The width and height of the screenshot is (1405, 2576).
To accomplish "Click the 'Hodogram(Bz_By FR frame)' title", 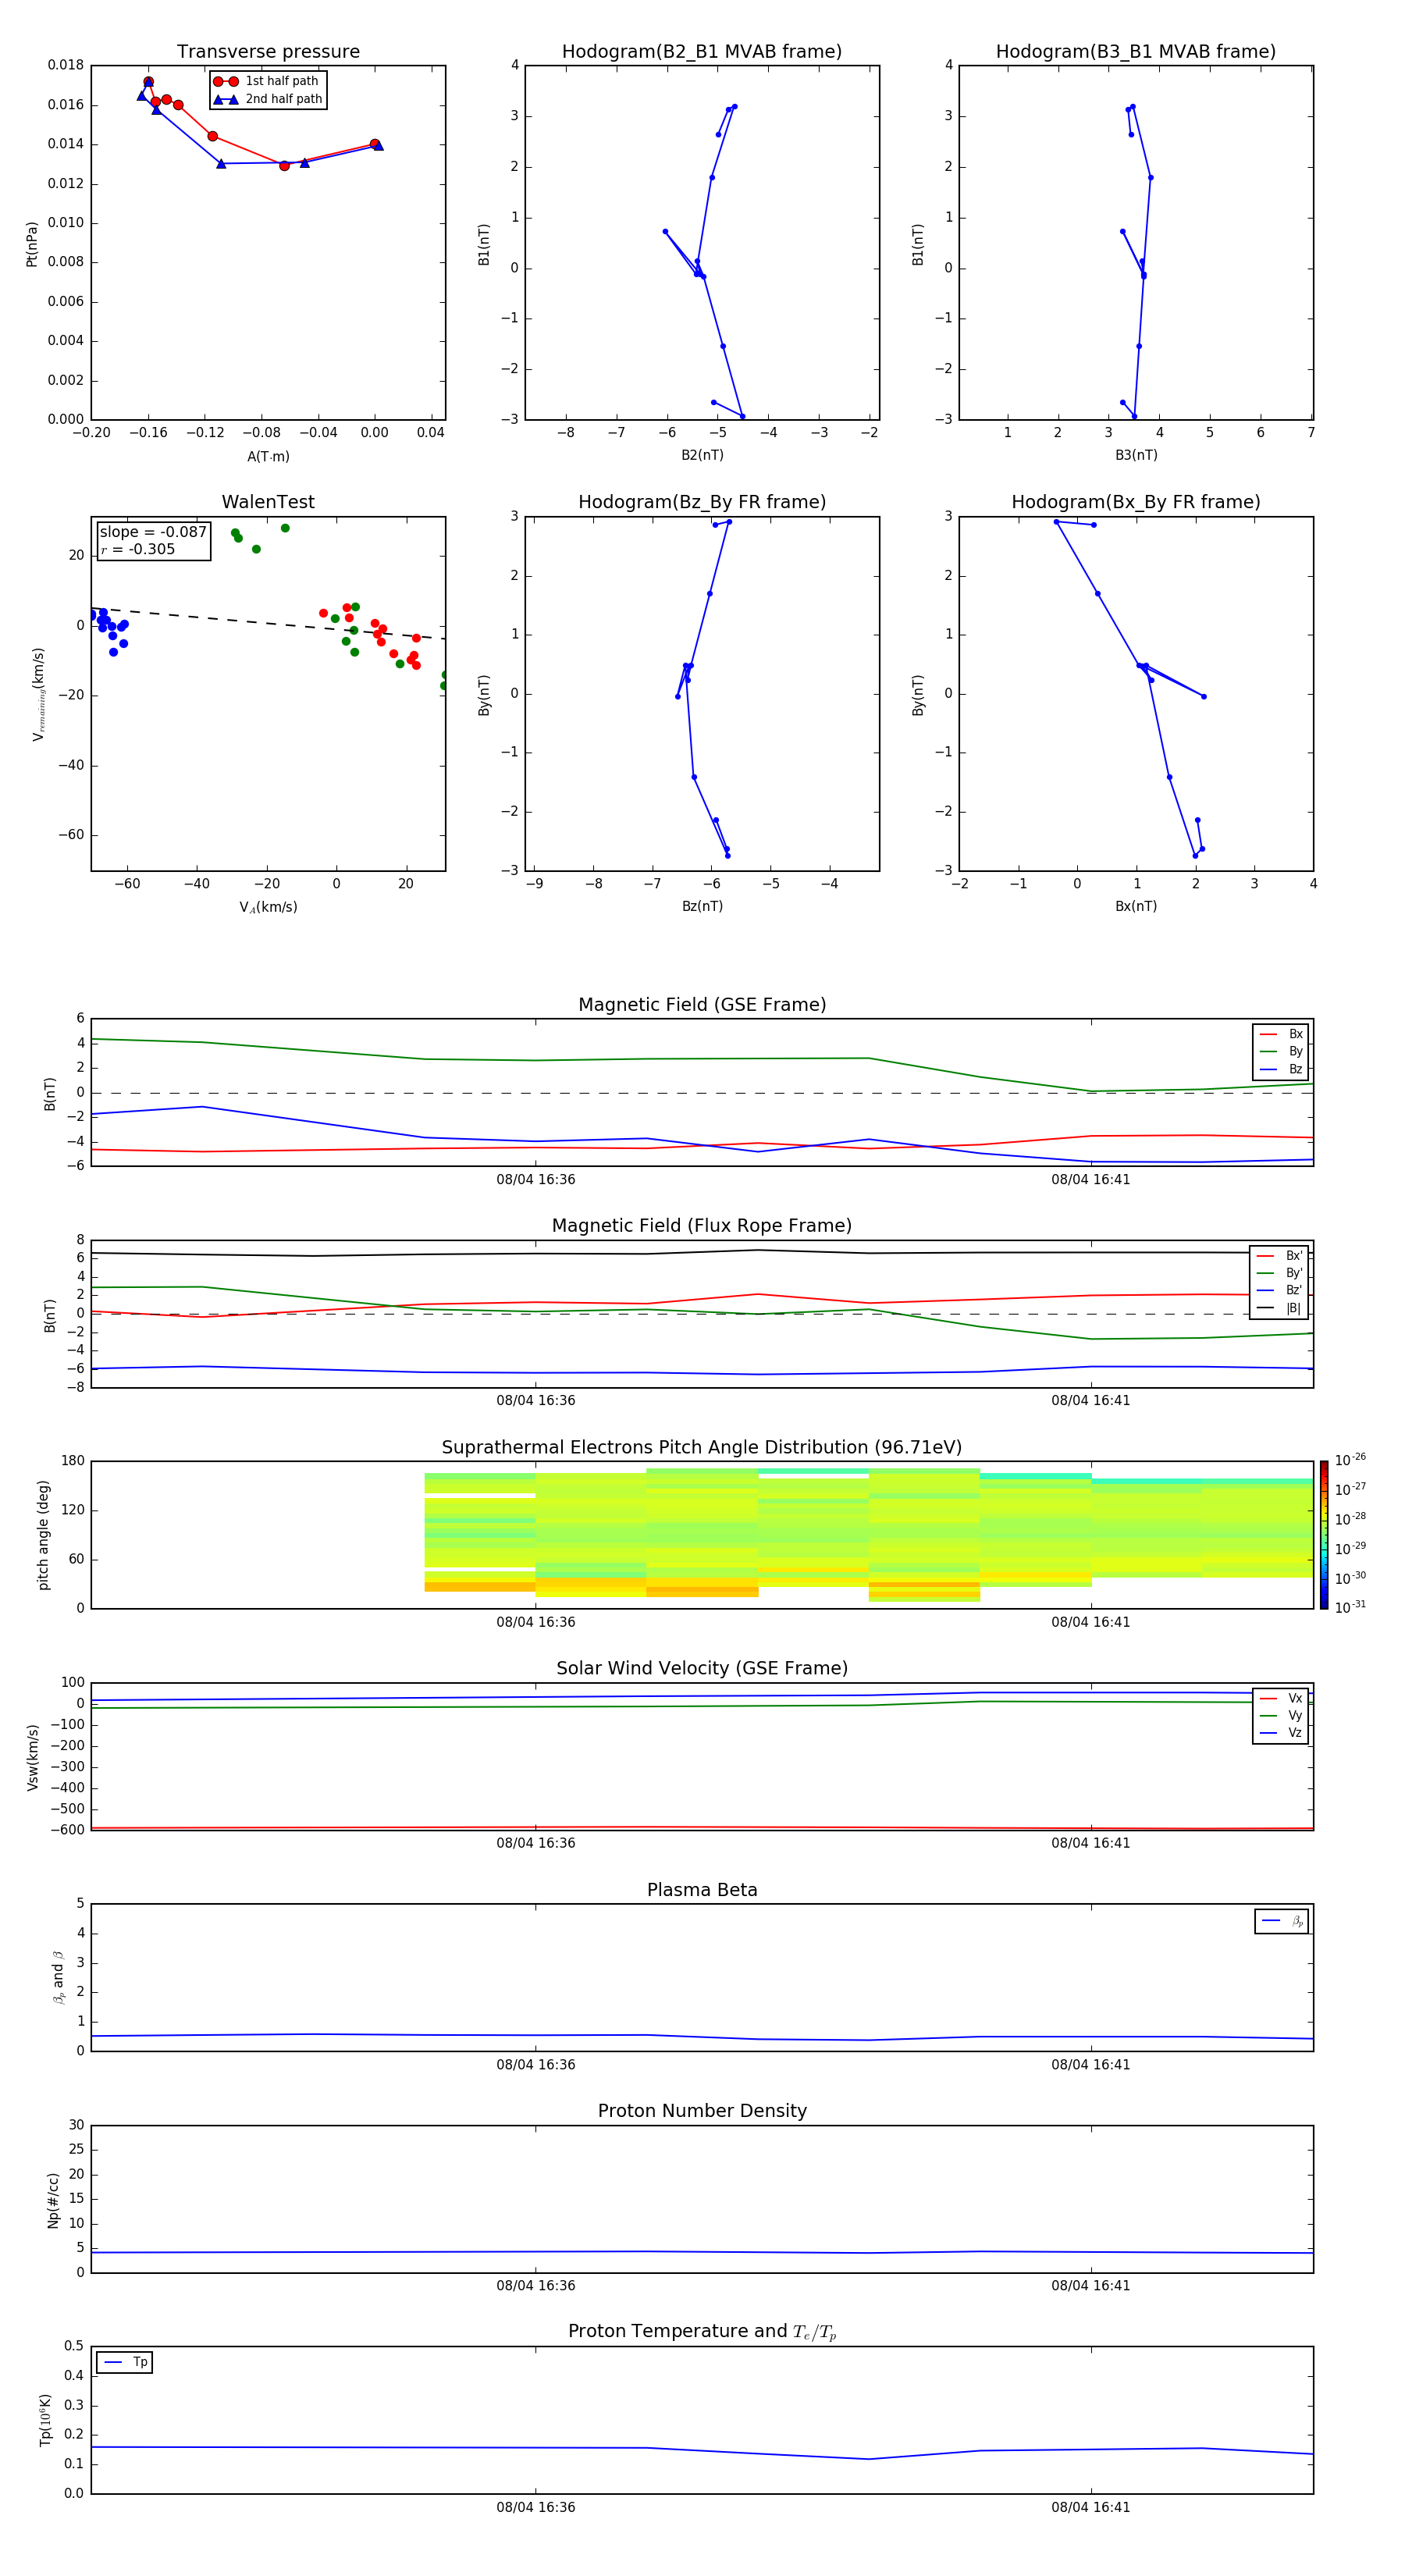I will click(x=702, y=502).
